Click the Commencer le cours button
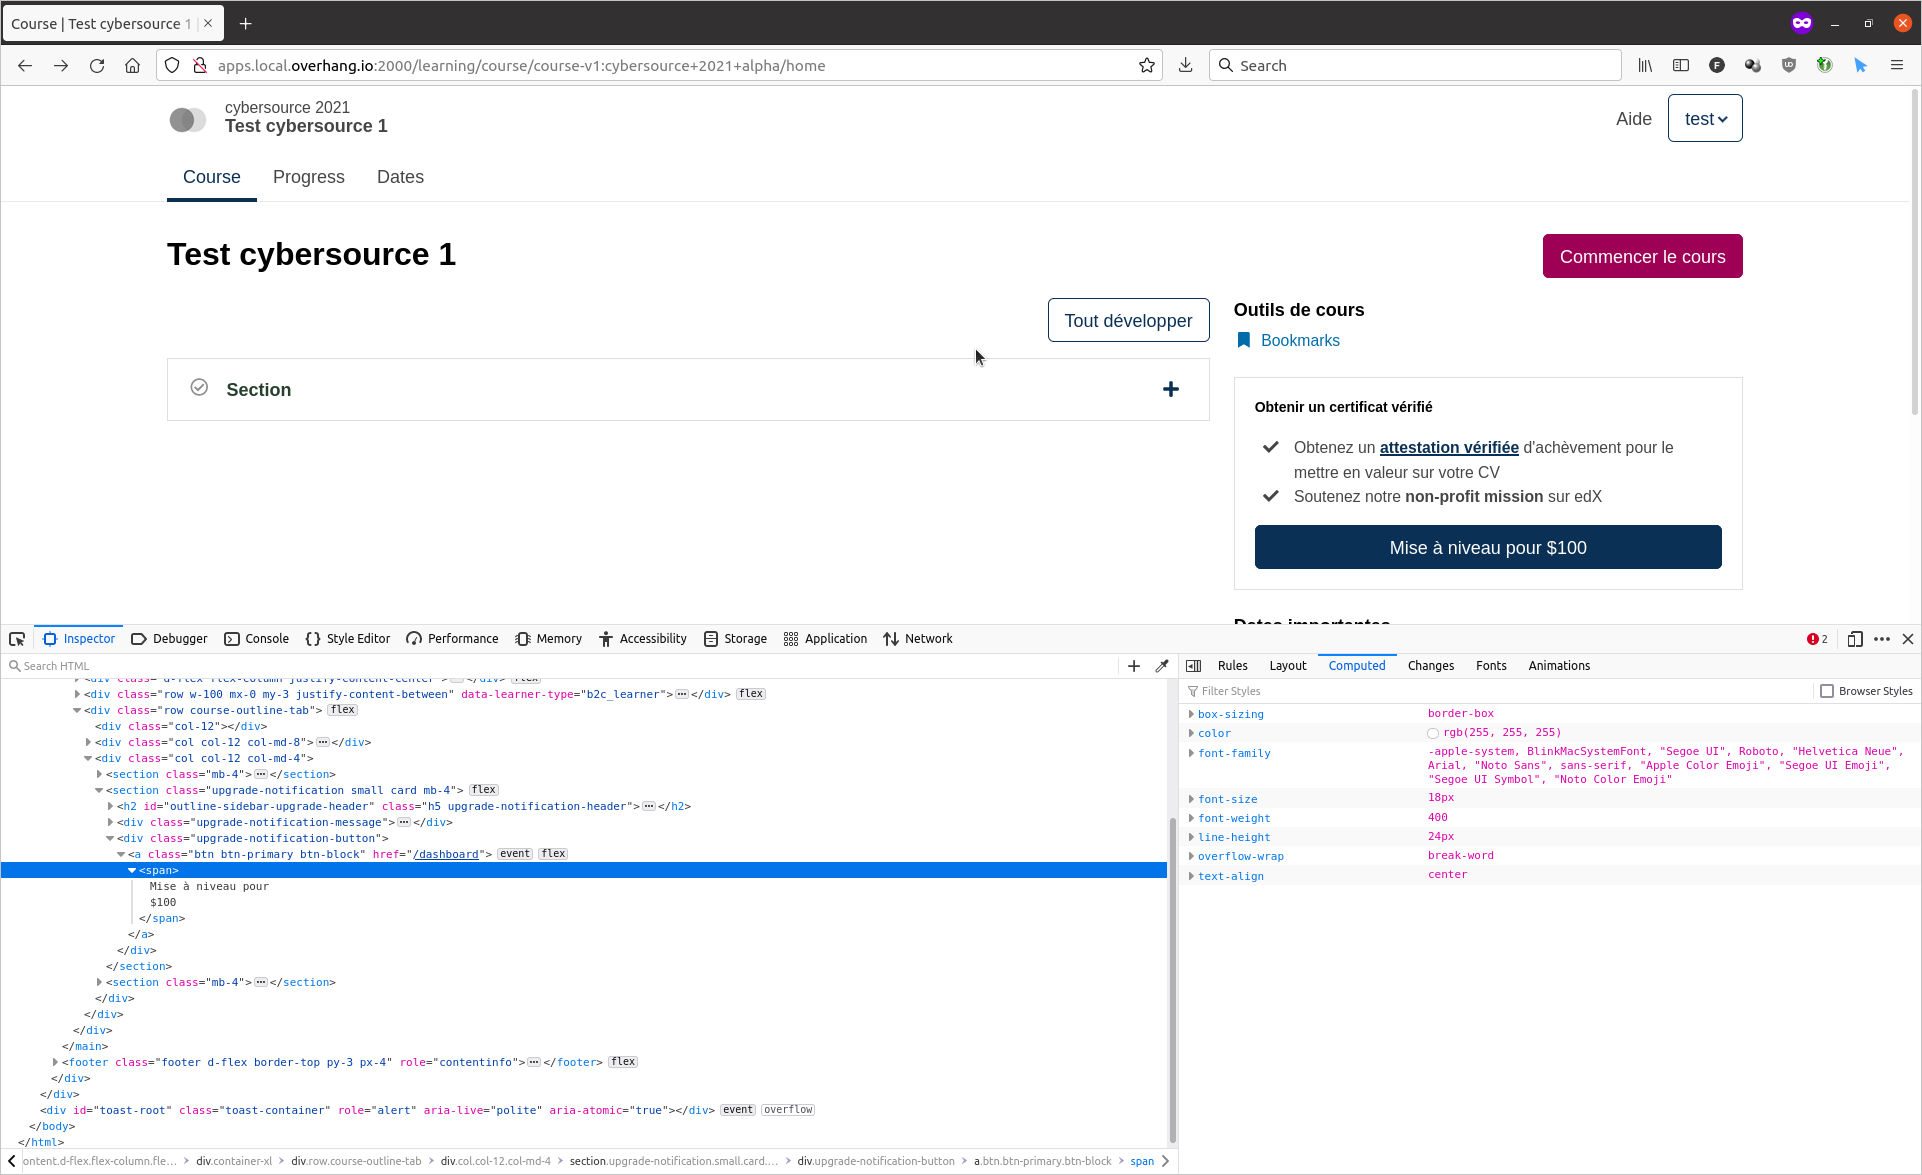 pos(1642,256)
